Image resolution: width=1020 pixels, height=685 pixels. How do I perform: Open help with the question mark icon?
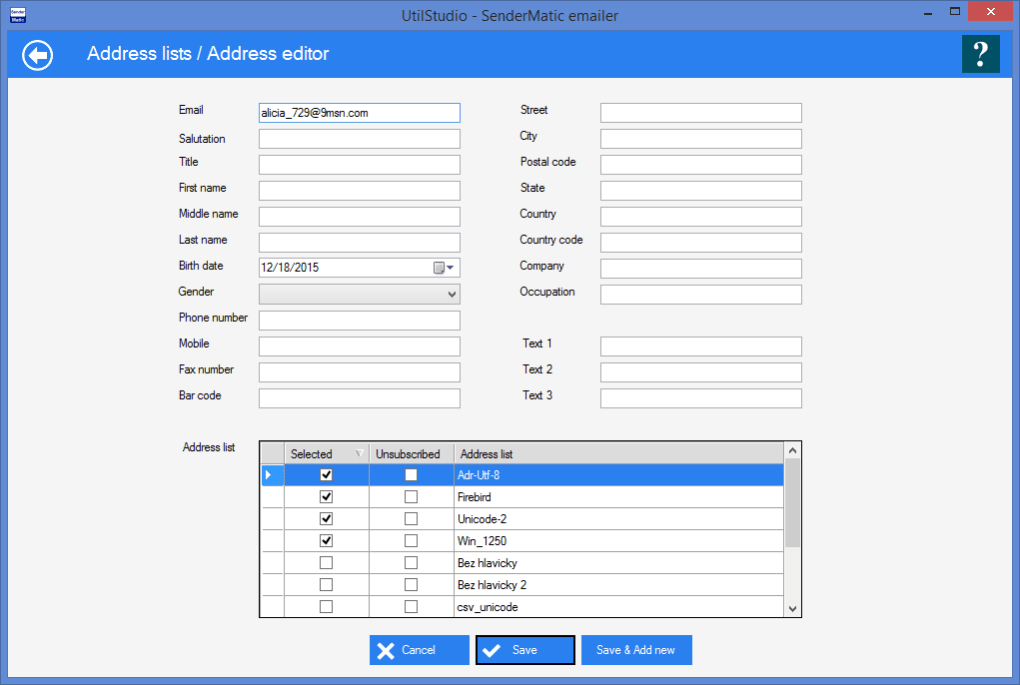980,54
